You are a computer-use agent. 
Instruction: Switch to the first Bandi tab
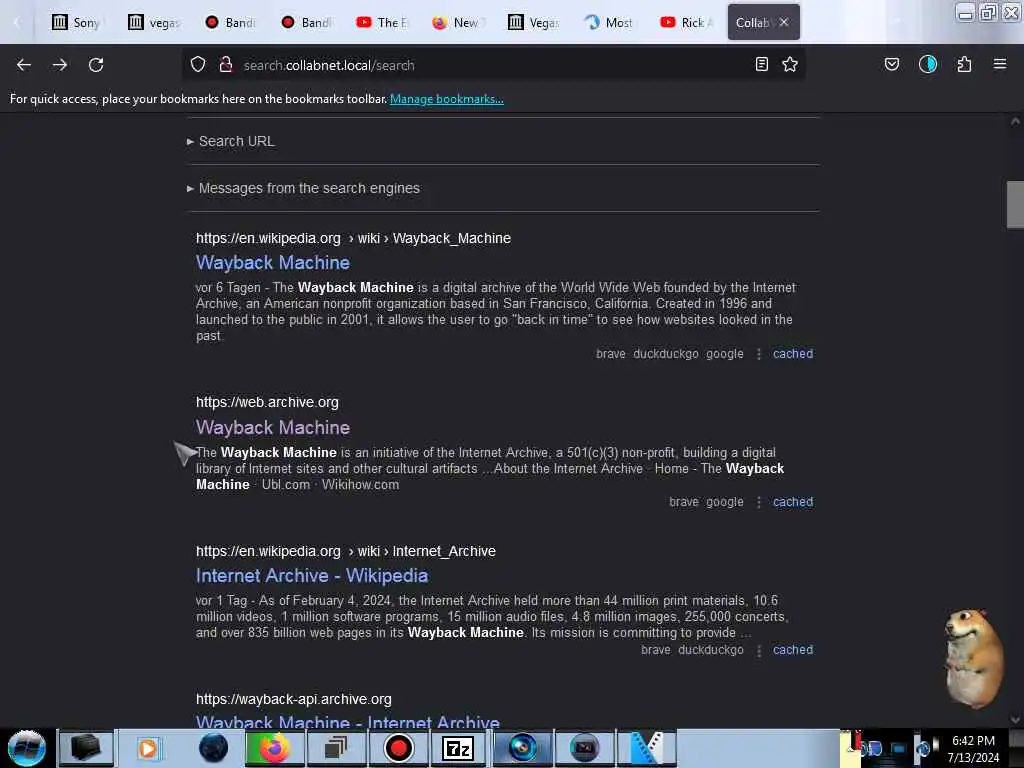tap(229, 22)
